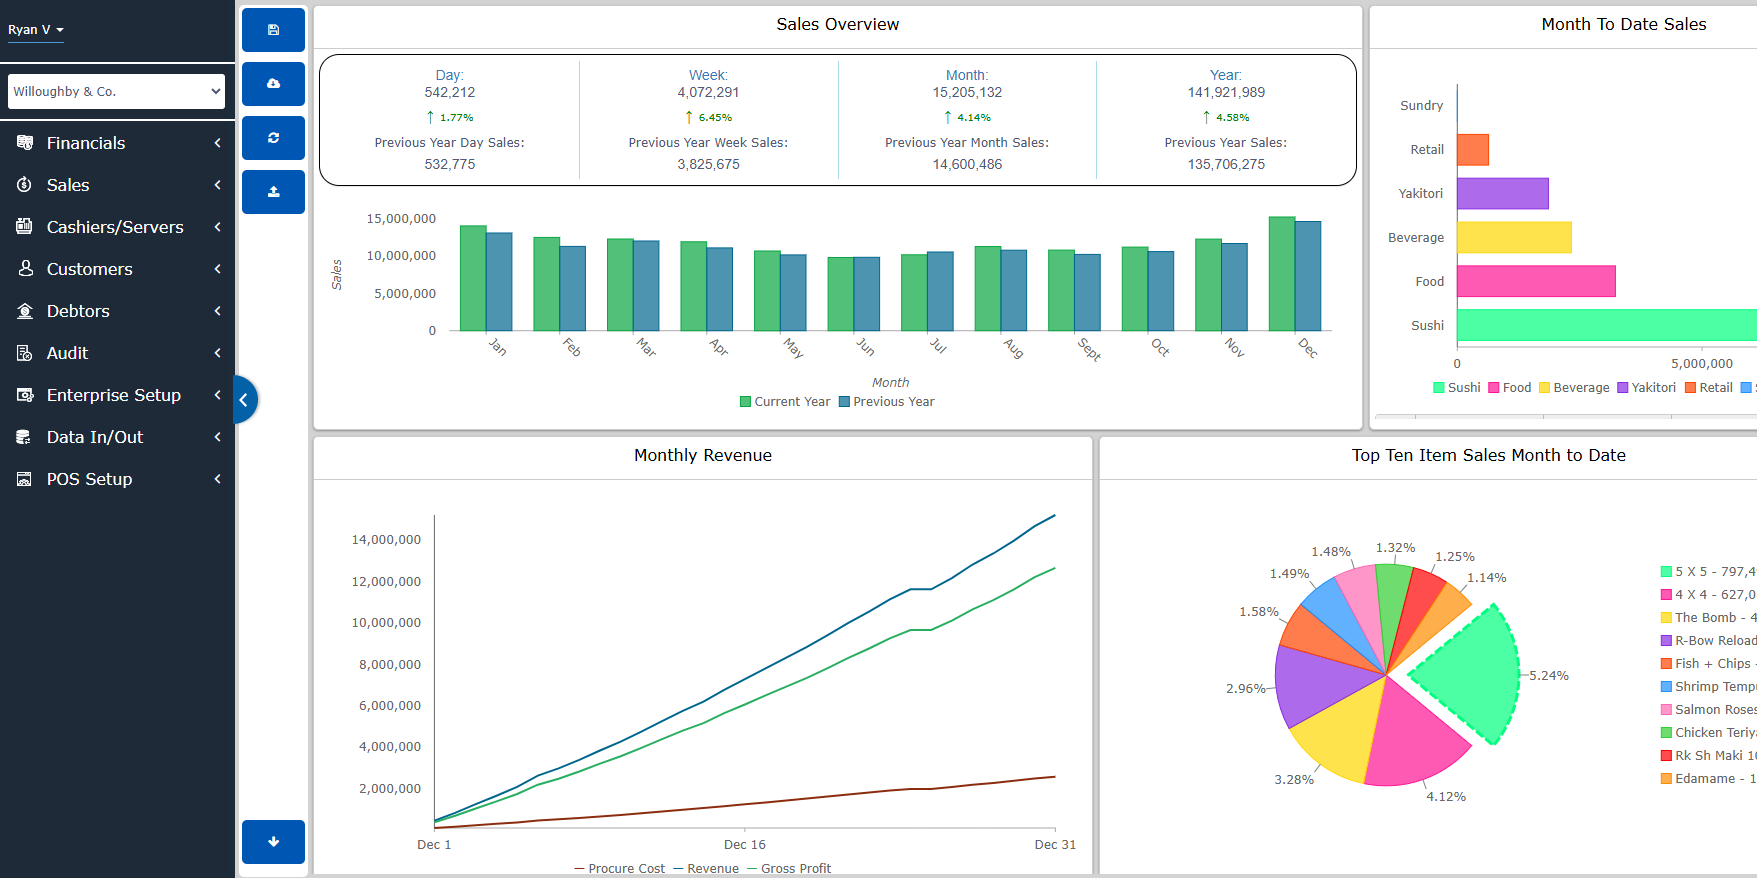Click the Data In/Out icon
The image size is (1757, 878).
point(25,437)
